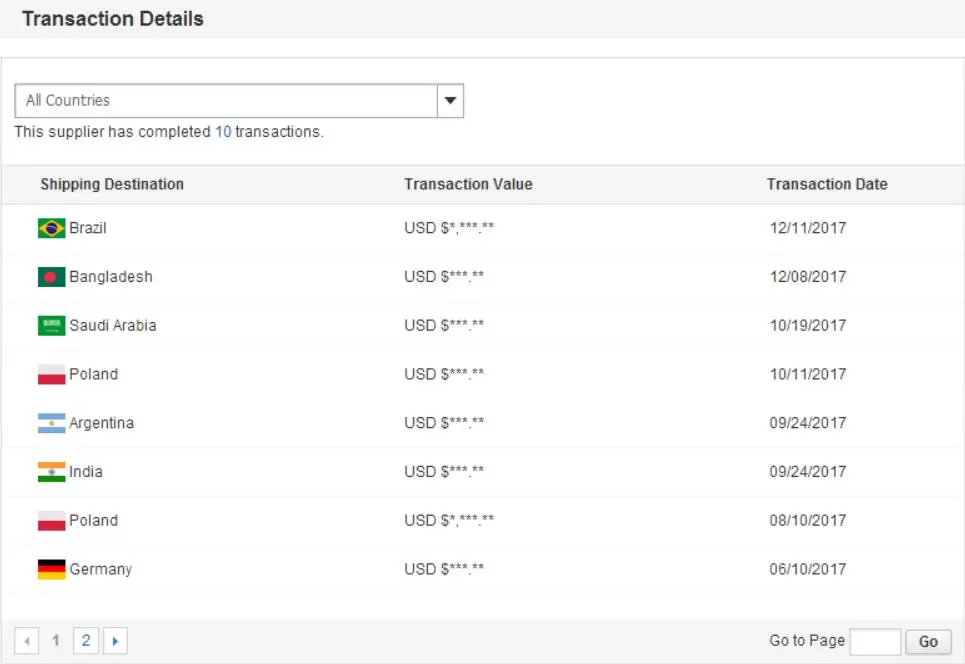
Task: Open page 2 of transactions
Action: coord(86,641)
